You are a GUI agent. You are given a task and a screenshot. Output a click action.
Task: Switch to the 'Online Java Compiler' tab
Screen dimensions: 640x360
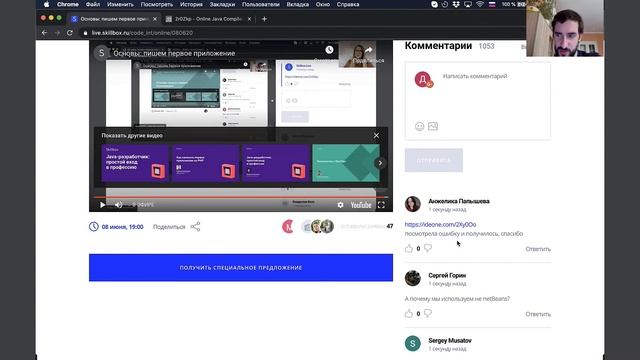(209, 19)
